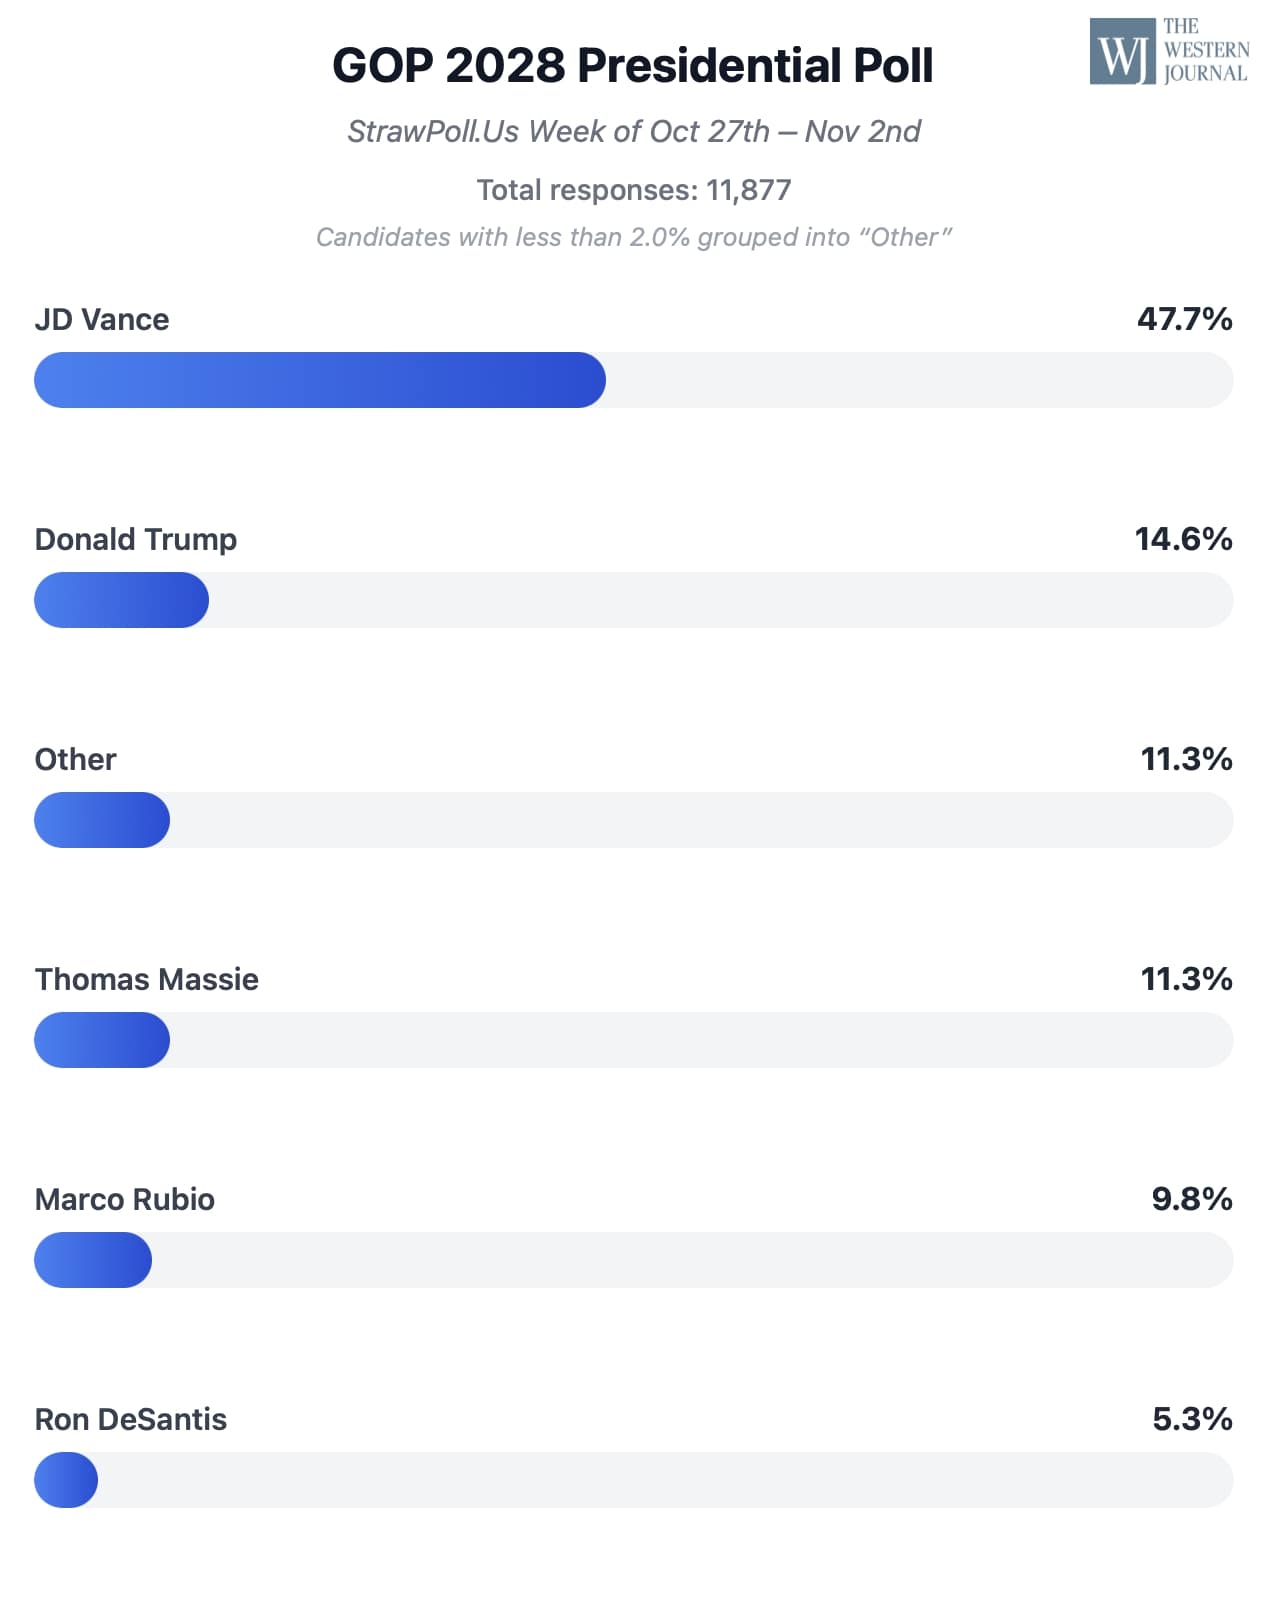Click Donald Trump's 14.6% value
This screenshot has width=1270, height=1602.
(x=1183, y=539)
